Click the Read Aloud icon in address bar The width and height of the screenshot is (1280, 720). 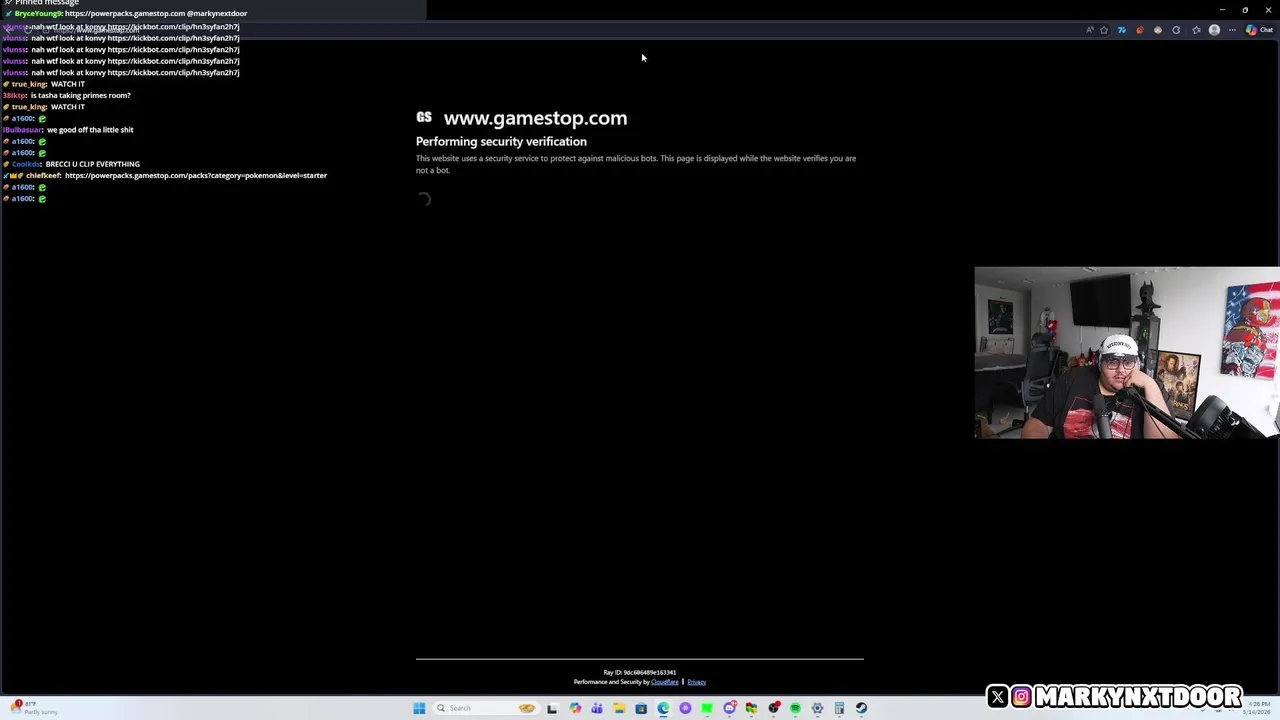[x=1090, y=30]
